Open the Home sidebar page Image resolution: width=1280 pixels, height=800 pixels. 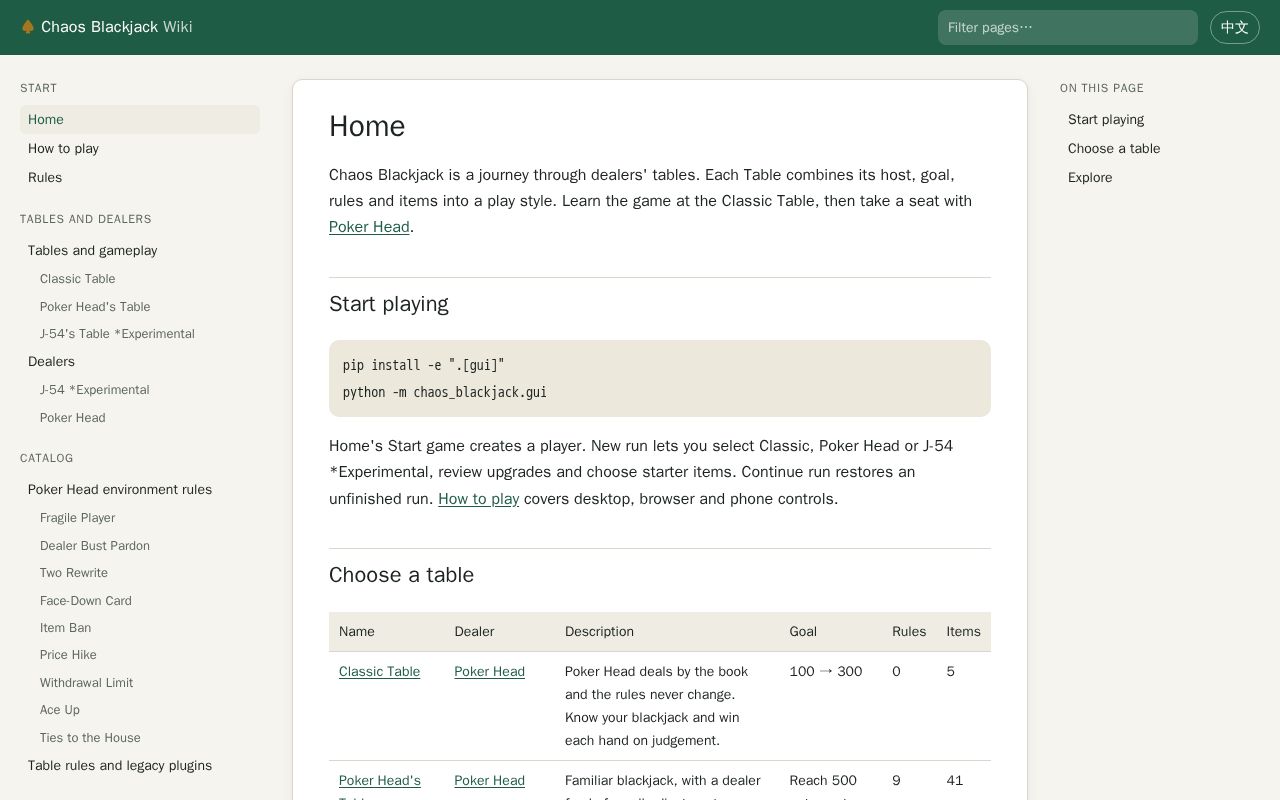point(140,120)
